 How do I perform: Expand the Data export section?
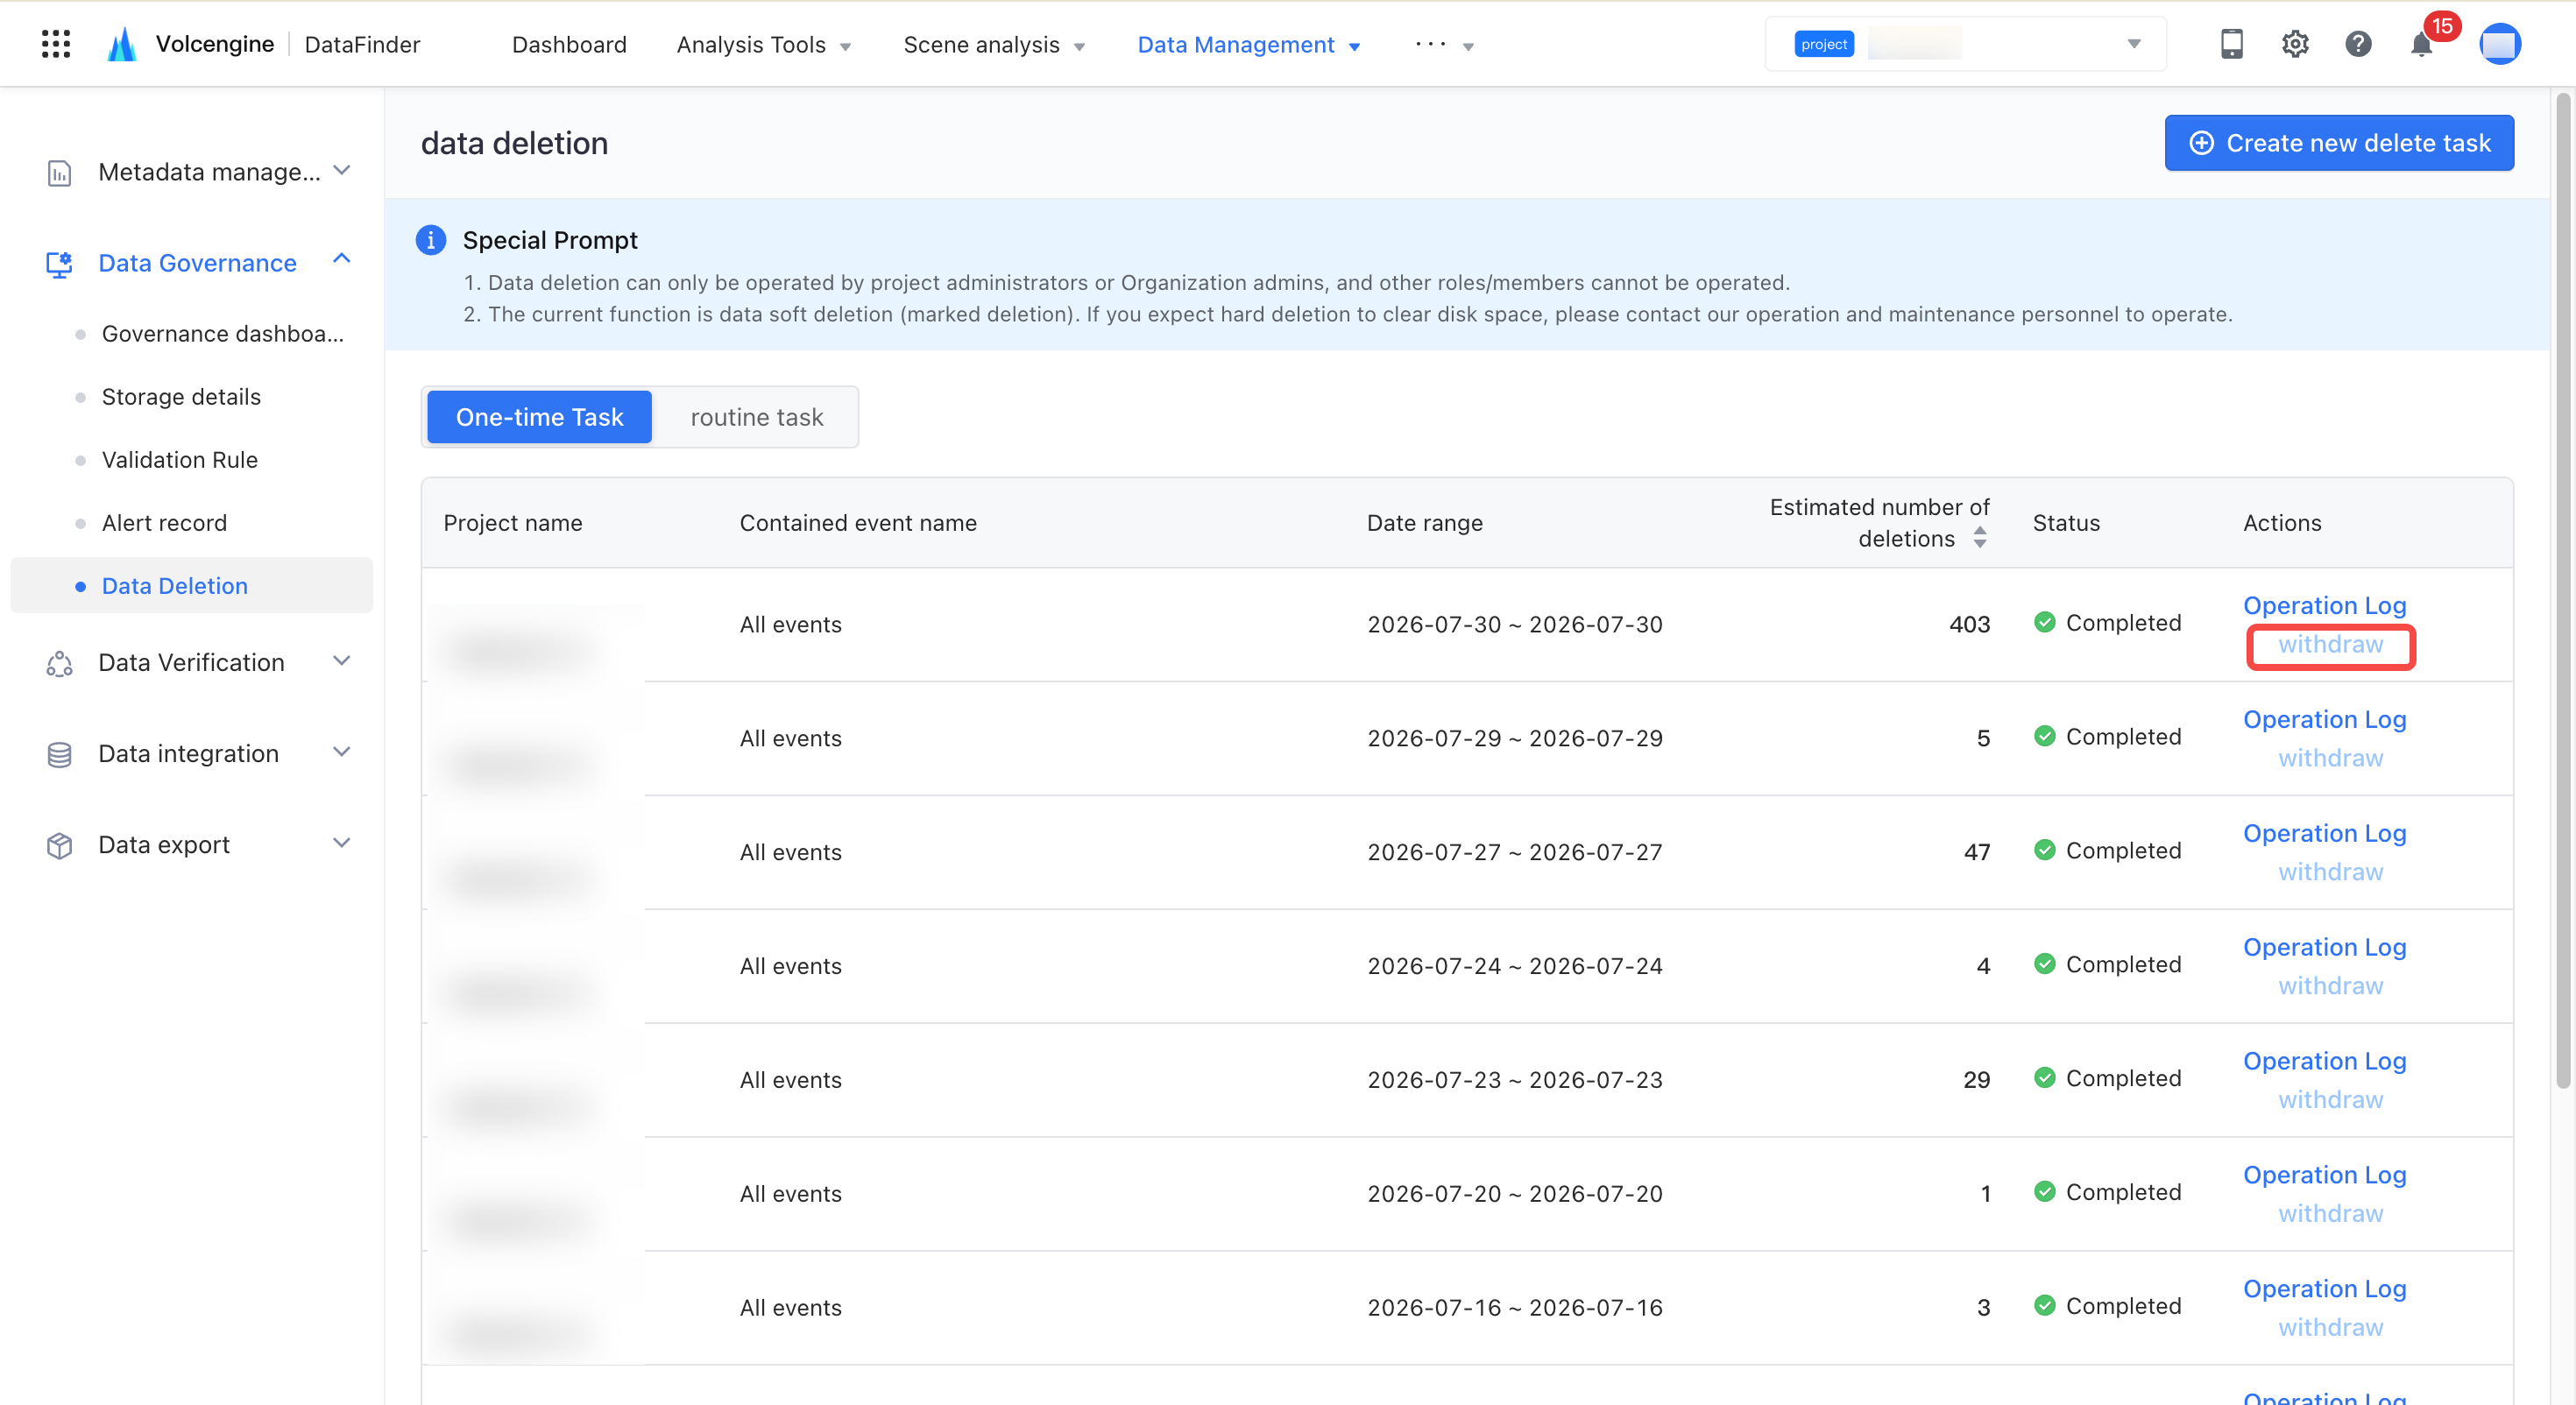click(341, 842)
